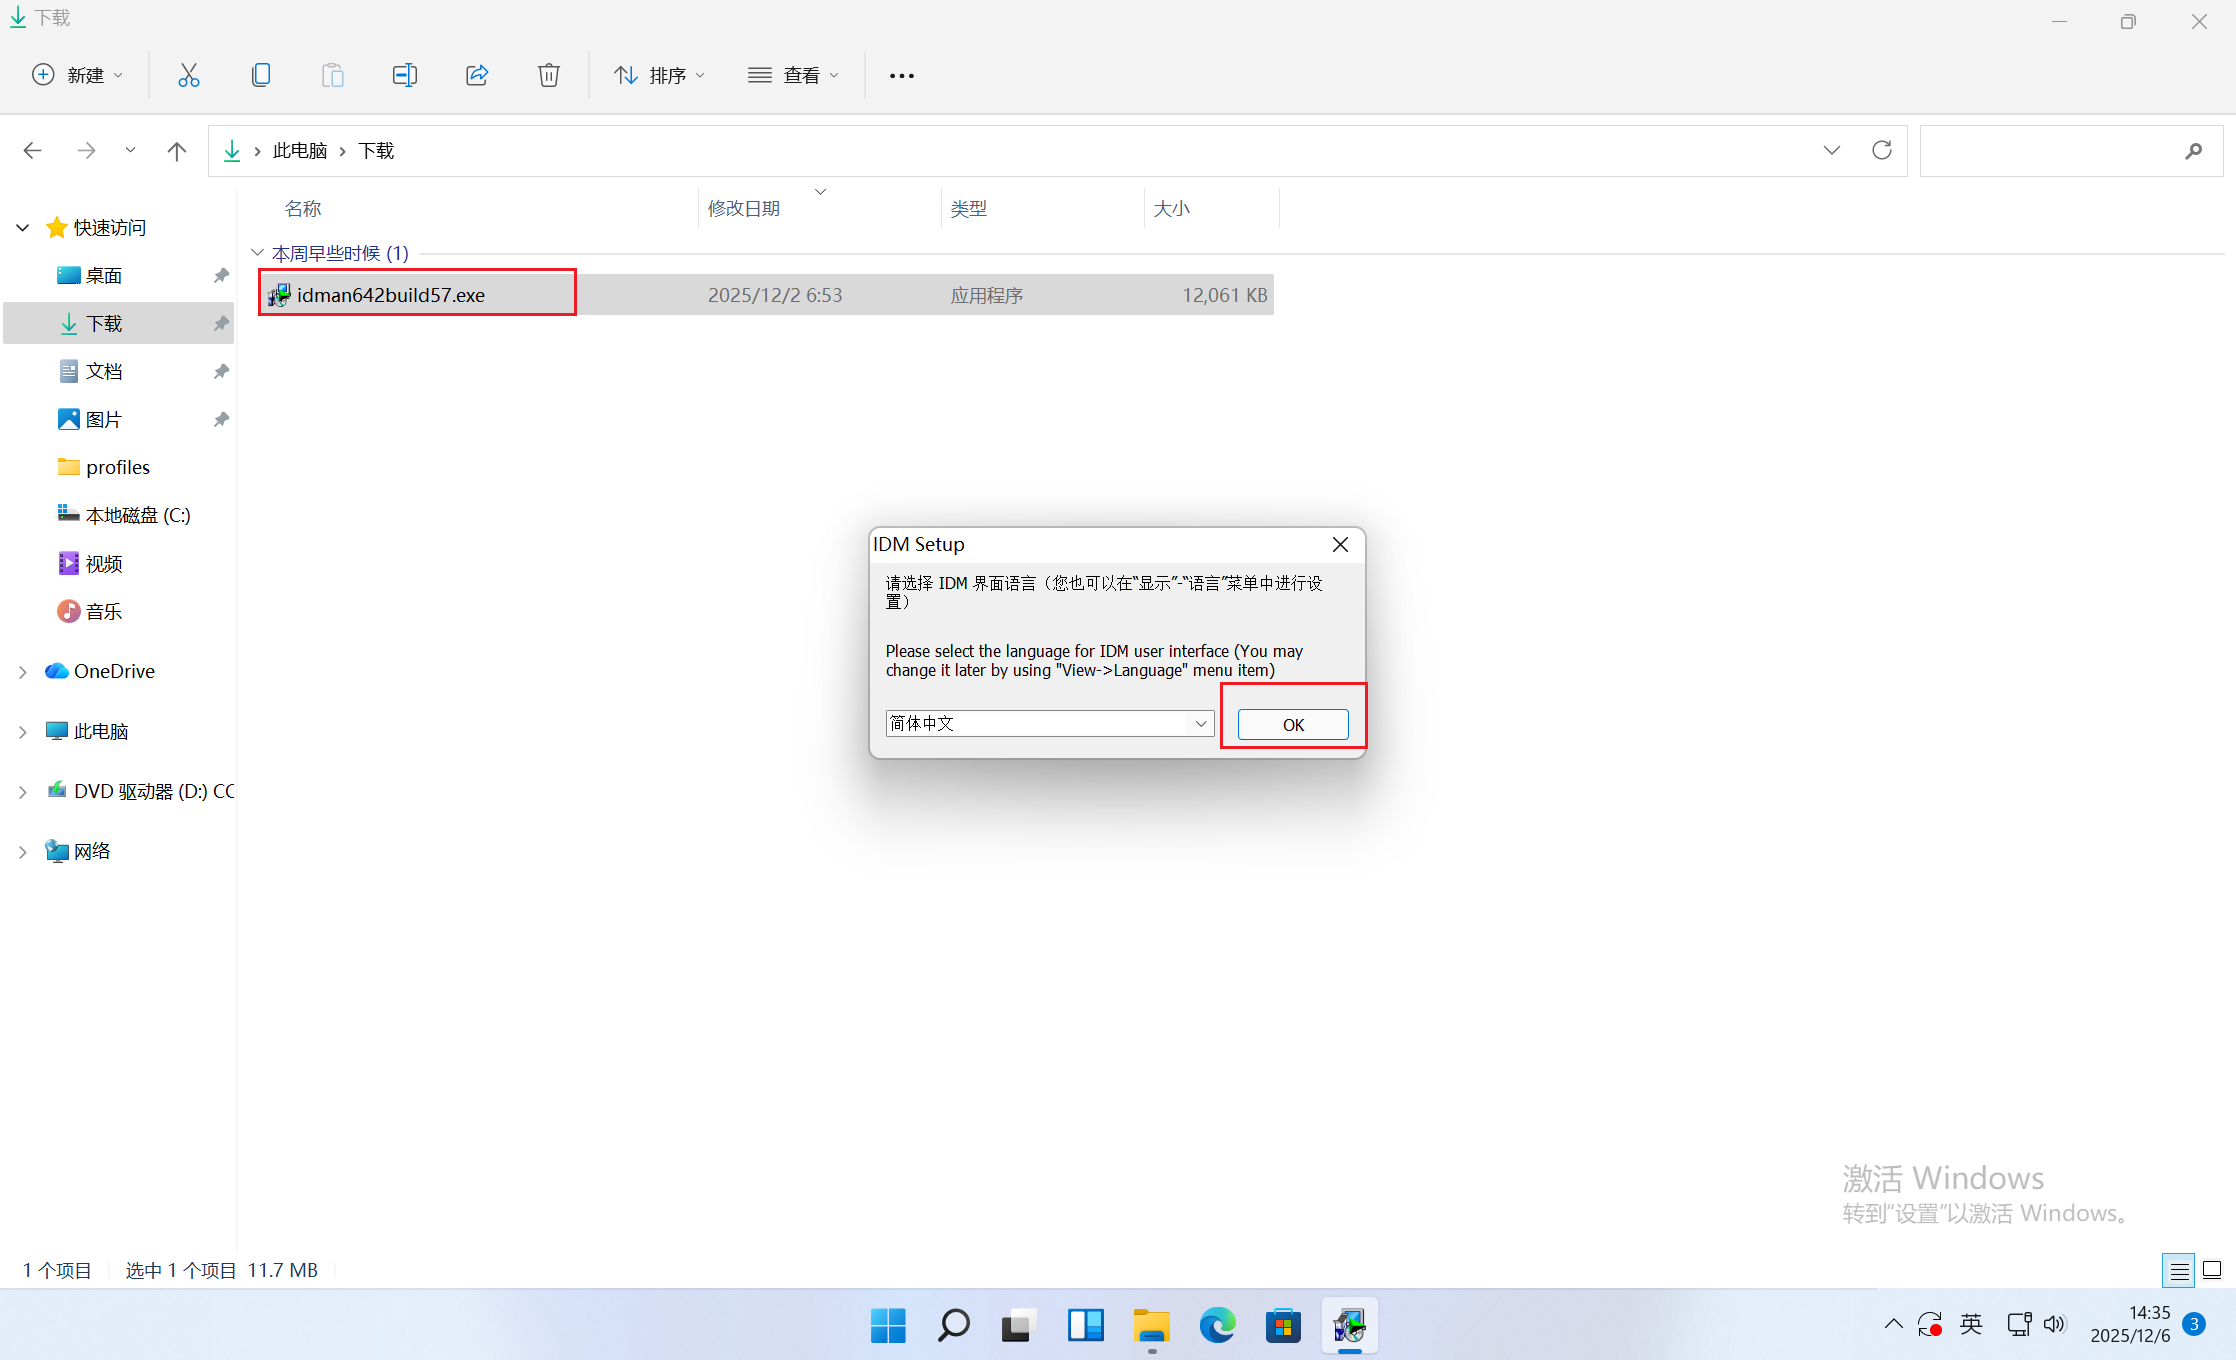Open the 排序 sort menu
The height and width of the screenshot is (1360, 2236).
(659, 75)
